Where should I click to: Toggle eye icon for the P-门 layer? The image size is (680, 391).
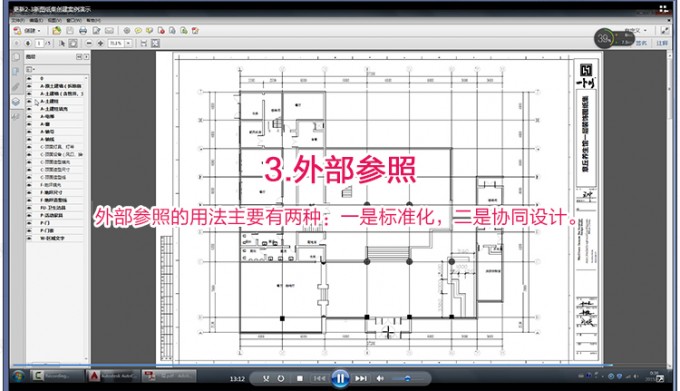point(29,223)
